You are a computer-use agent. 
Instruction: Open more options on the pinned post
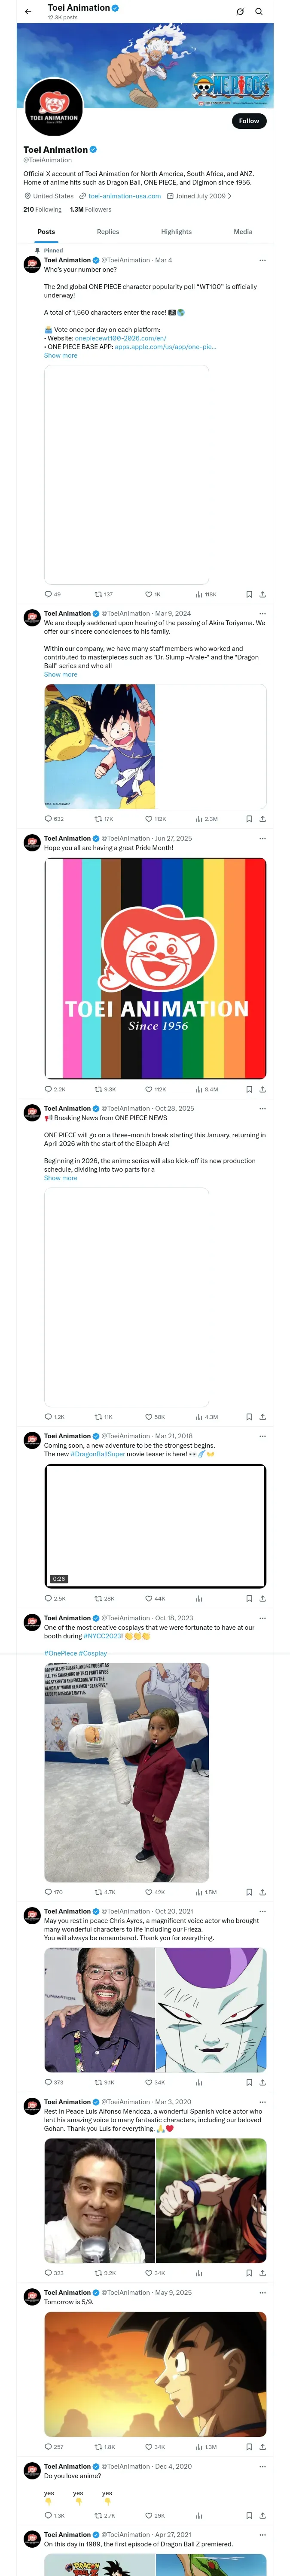point(262,260)
